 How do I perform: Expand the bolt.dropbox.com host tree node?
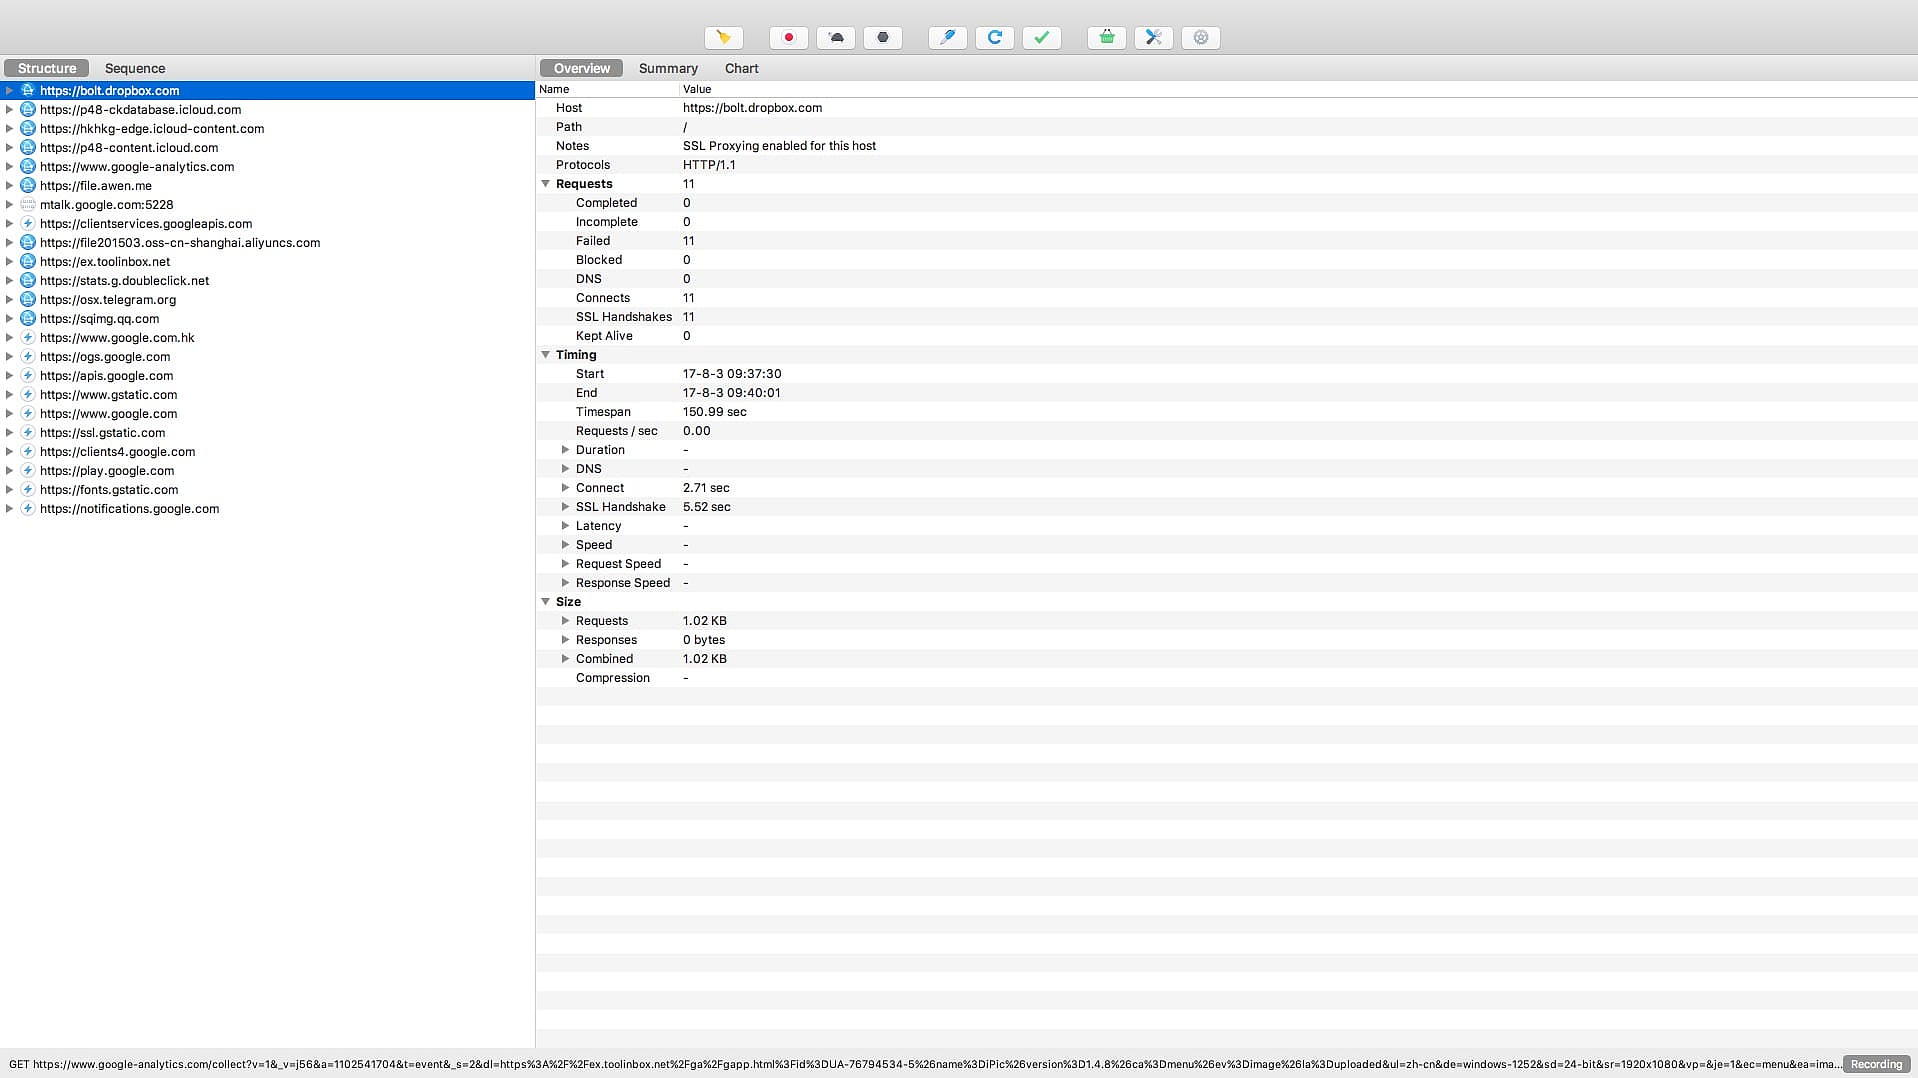pyautogui.click(x=10, y=91)
